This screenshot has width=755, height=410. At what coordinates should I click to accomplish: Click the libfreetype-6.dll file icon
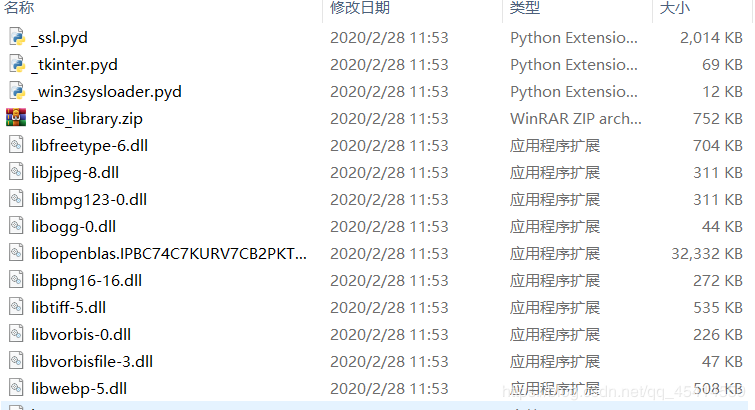point(16,146)
